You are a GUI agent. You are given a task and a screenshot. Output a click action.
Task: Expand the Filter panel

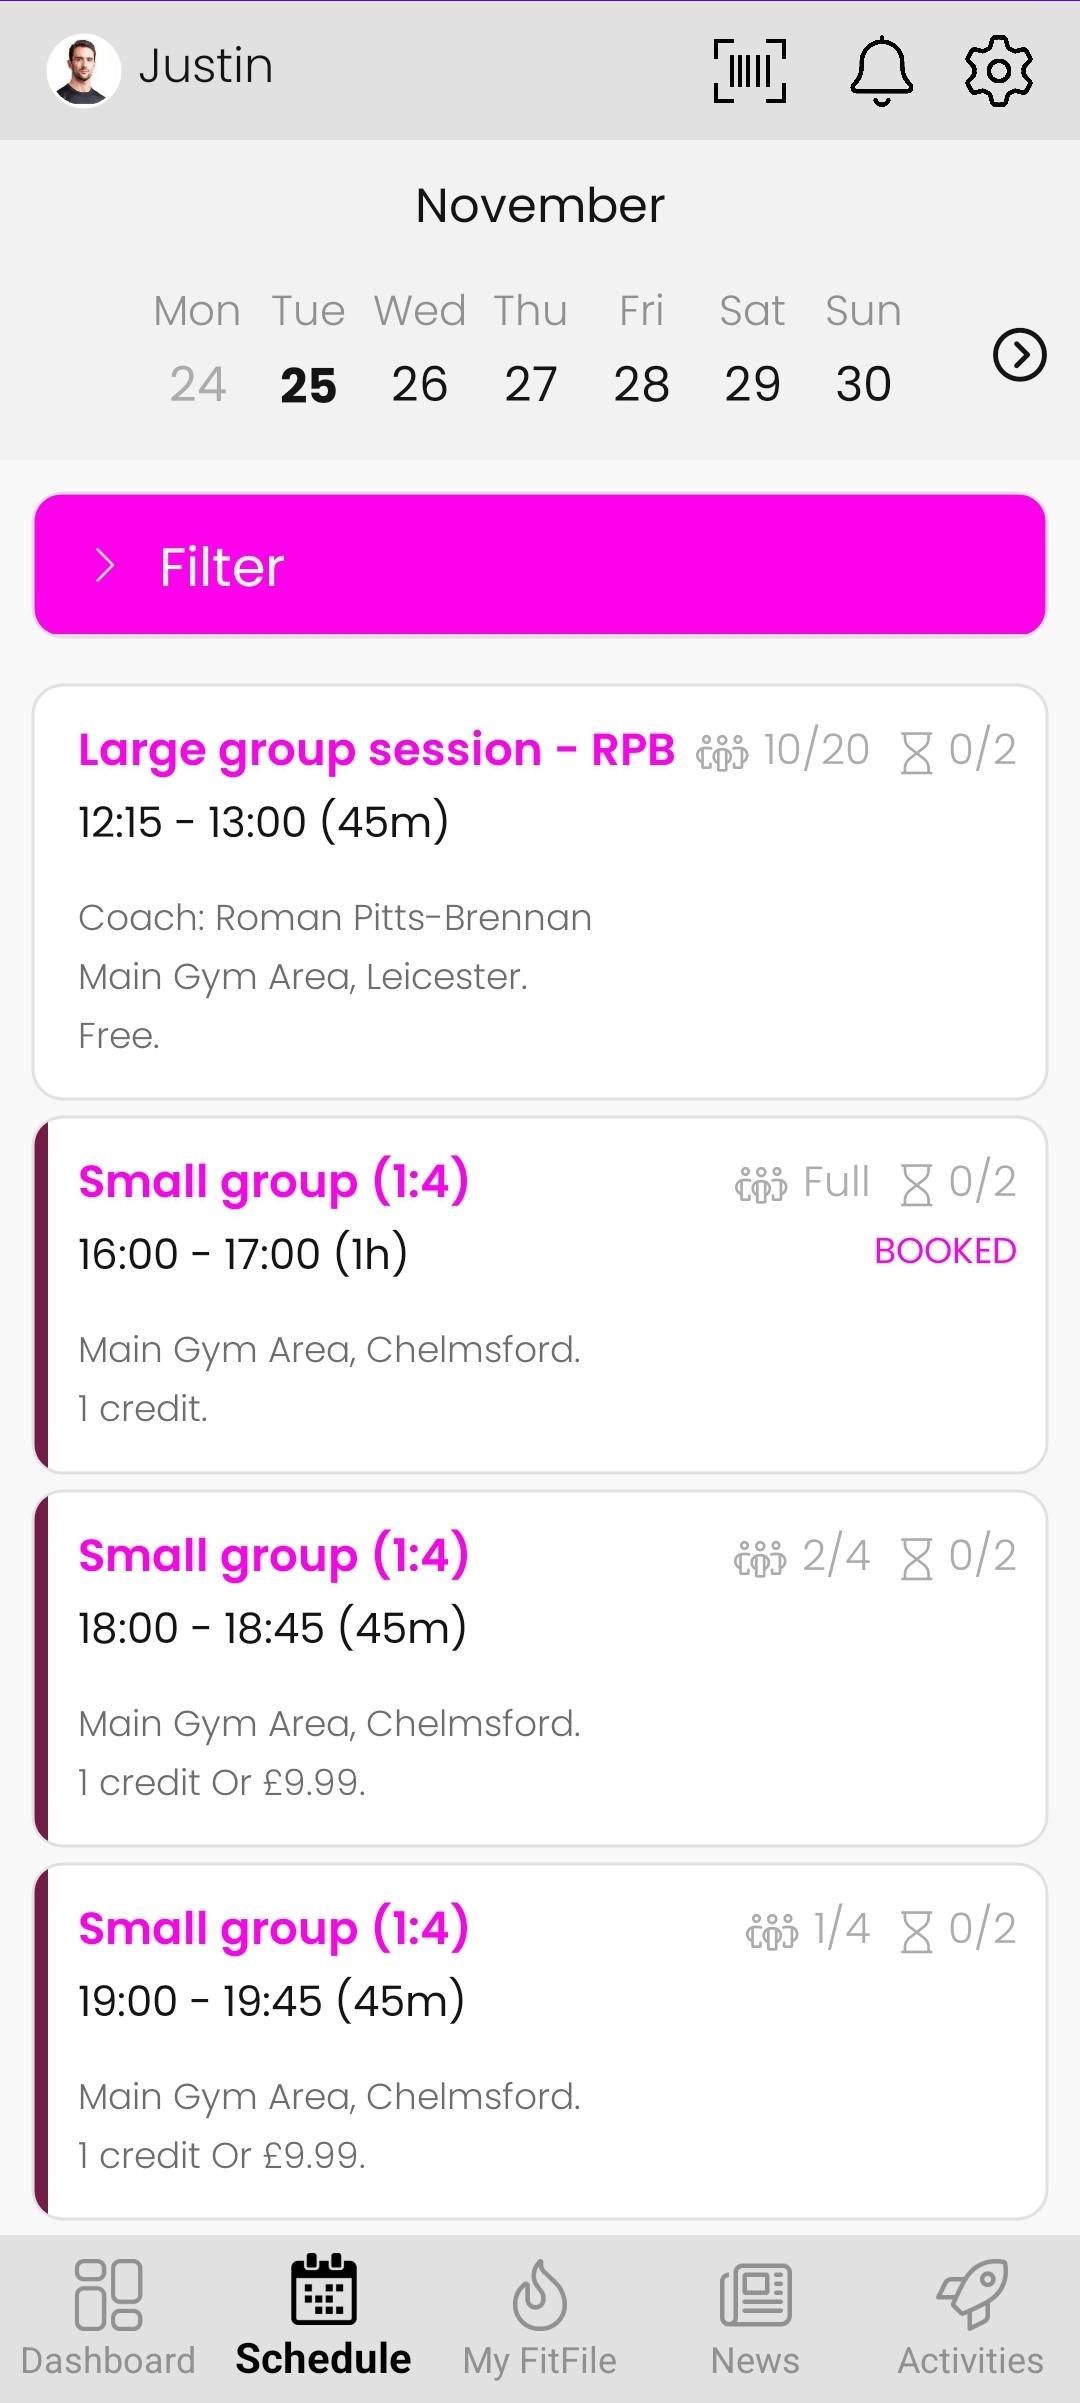pos(540,565)
